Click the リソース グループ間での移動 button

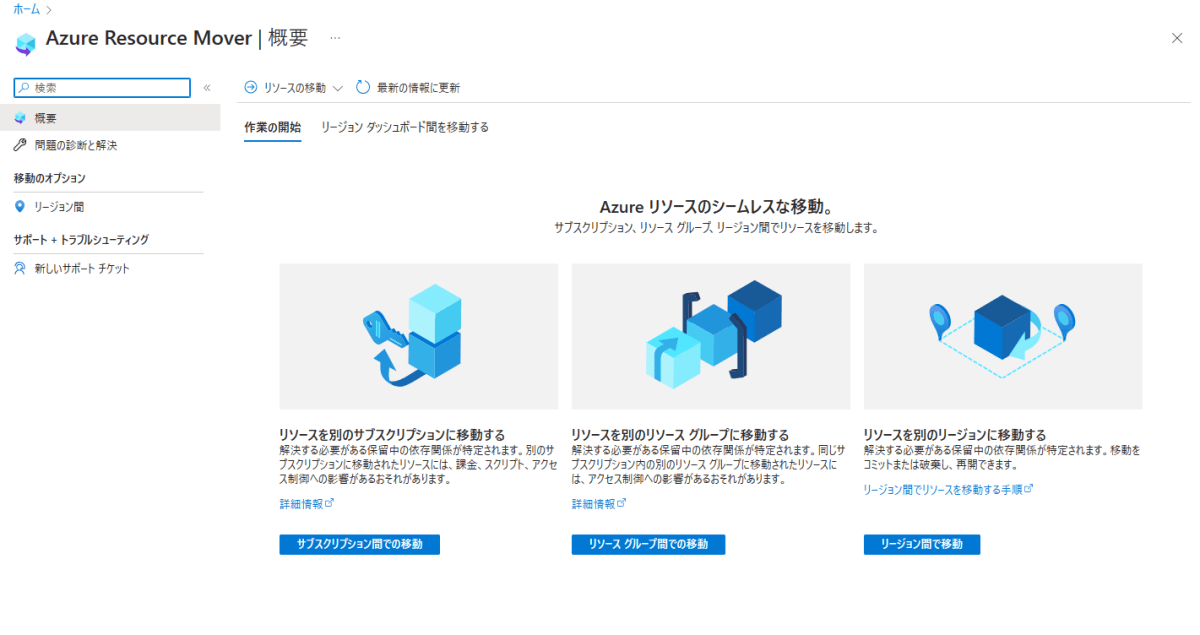(648, 544)
